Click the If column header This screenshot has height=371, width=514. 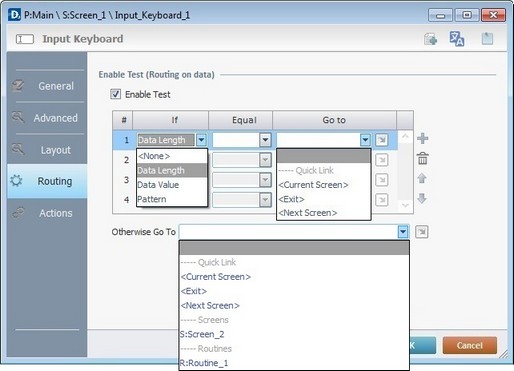[171, 120]
